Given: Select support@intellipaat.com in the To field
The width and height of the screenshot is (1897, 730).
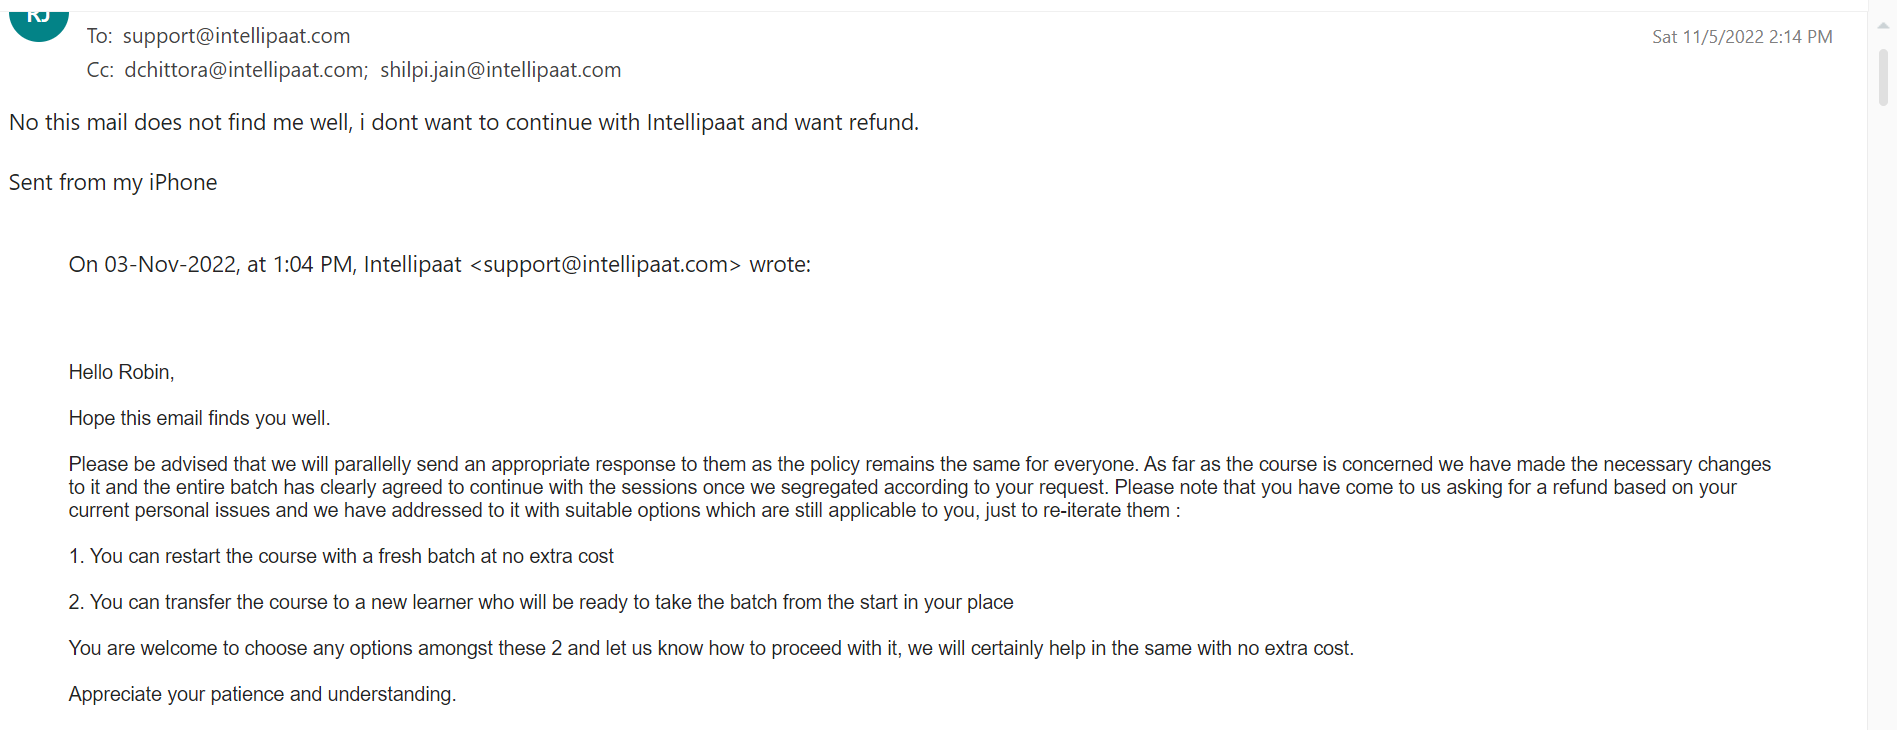Looking at the screenshot, I should pos(236,36).
